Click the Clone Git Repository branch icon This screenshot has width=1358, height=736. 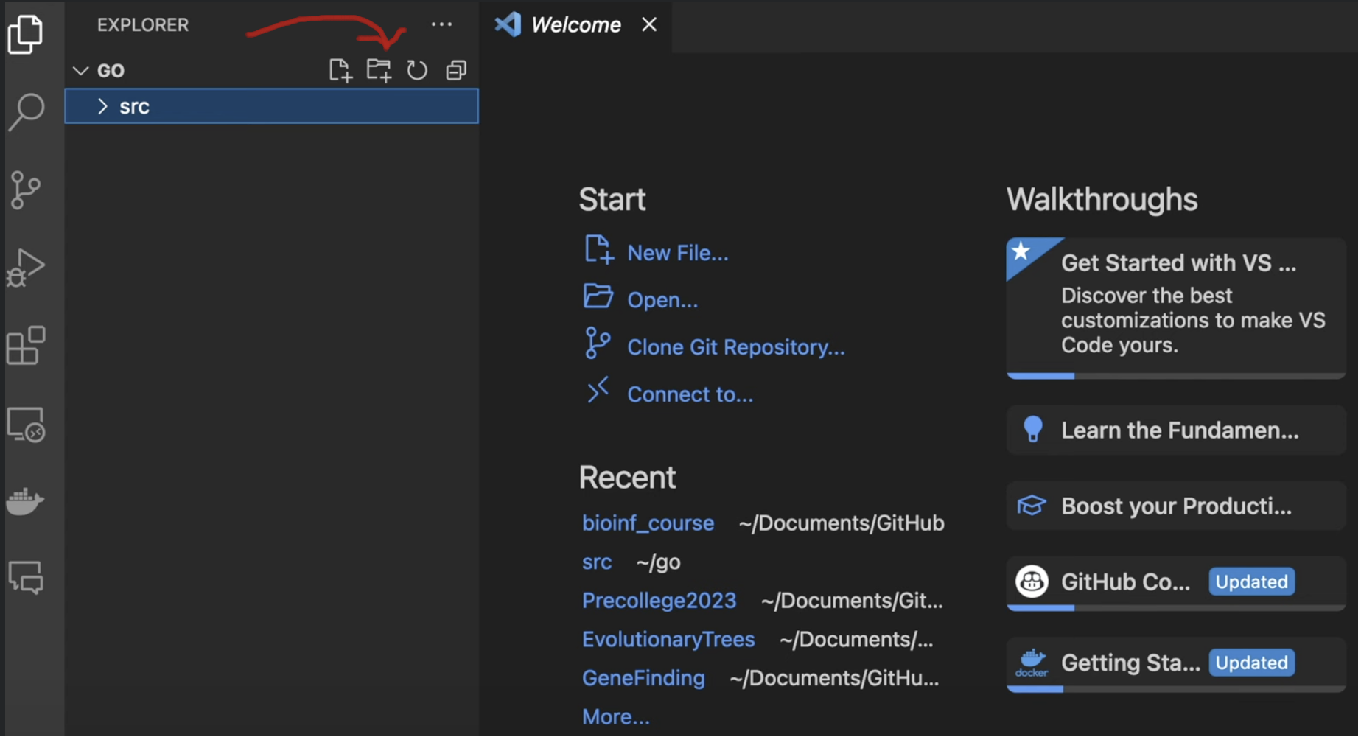click(x=598, y=343)
